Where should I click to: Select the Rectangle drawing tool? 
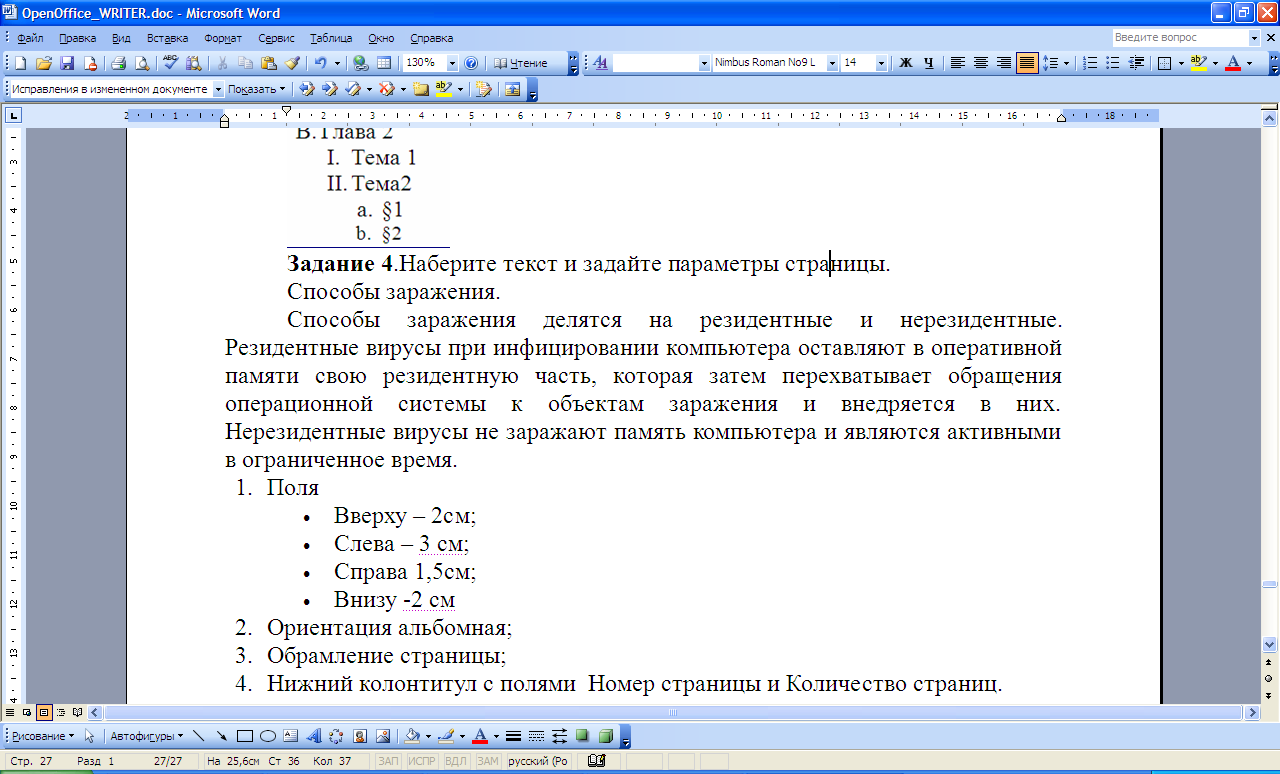click(x=244, y=736)
